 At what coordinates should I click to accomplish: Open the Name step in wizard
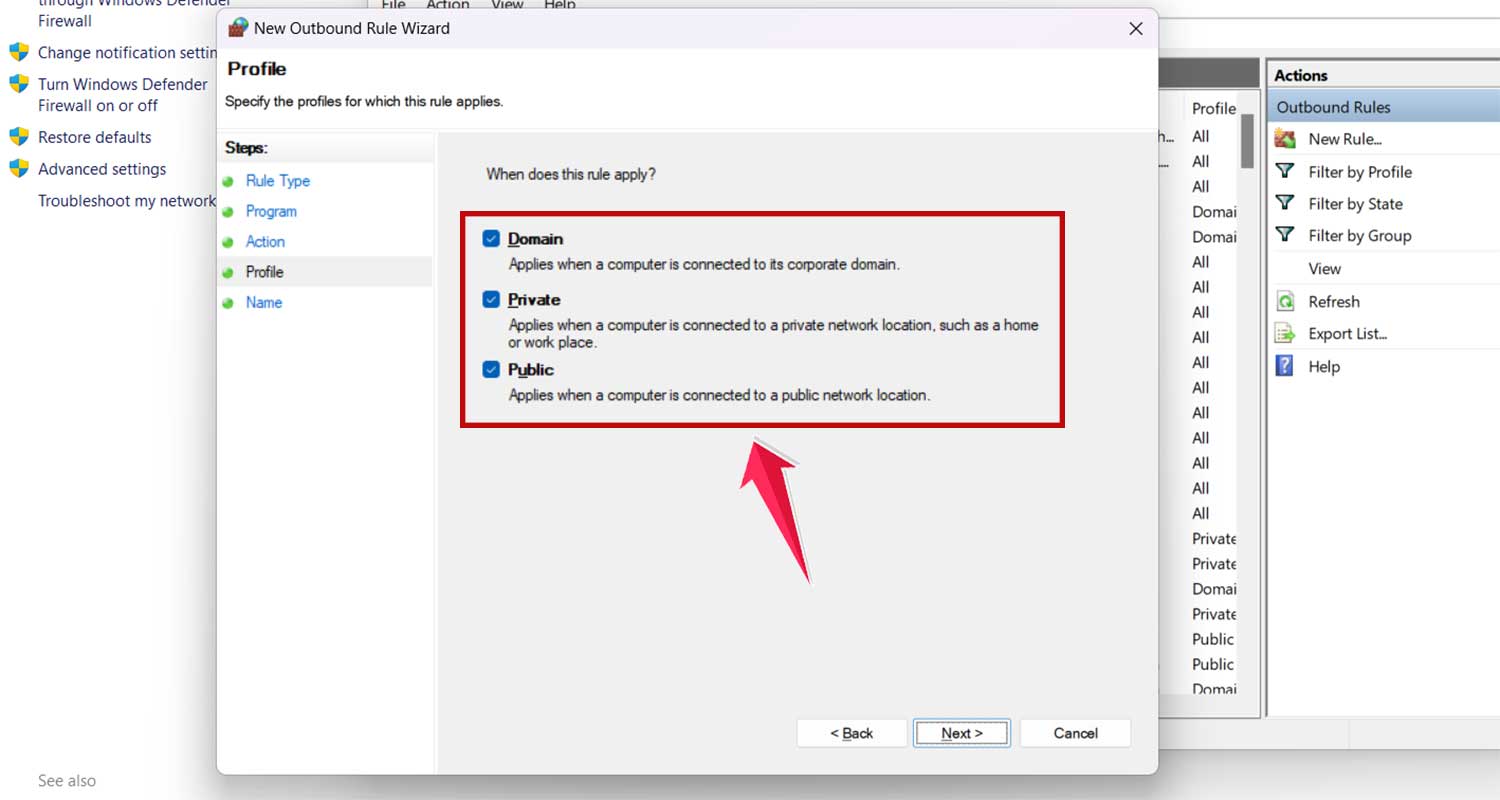pyautogui.click(x=264, y=303)
